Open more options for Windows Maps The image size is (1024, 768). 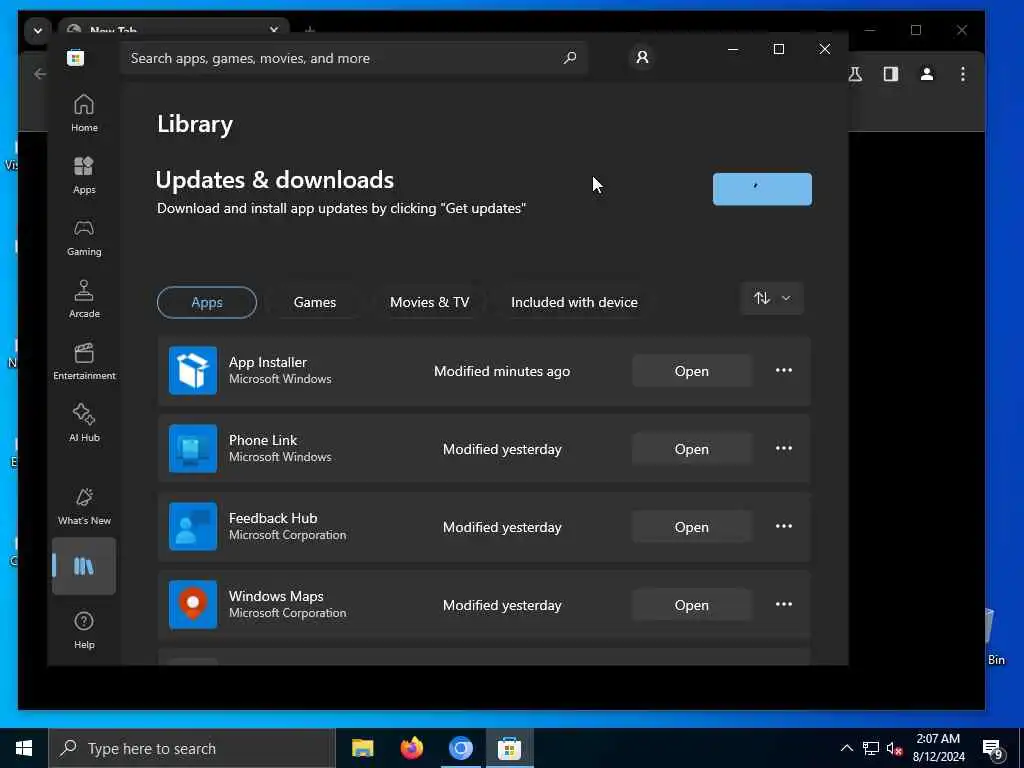(784, 605)
